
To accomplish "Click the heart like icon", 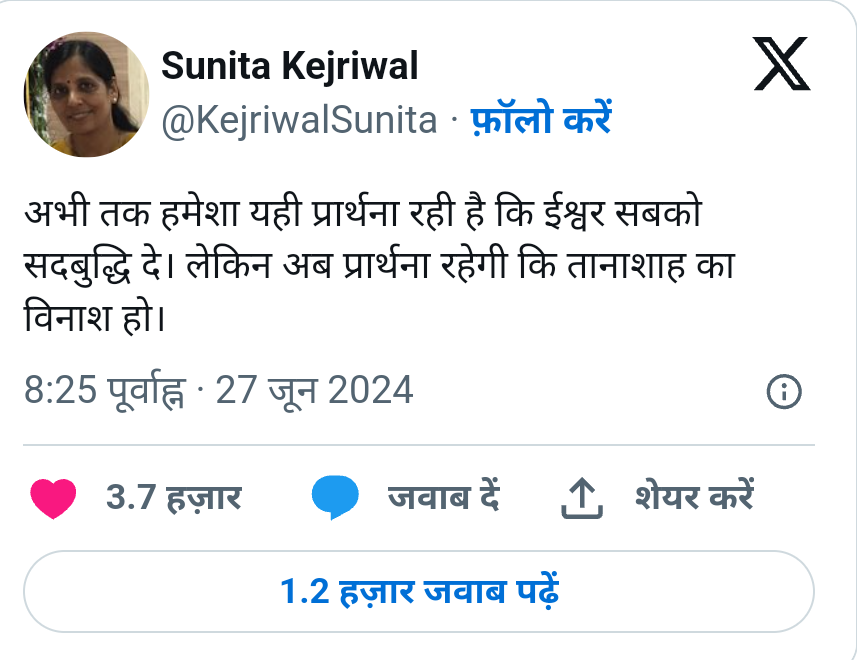I will 53,498.
